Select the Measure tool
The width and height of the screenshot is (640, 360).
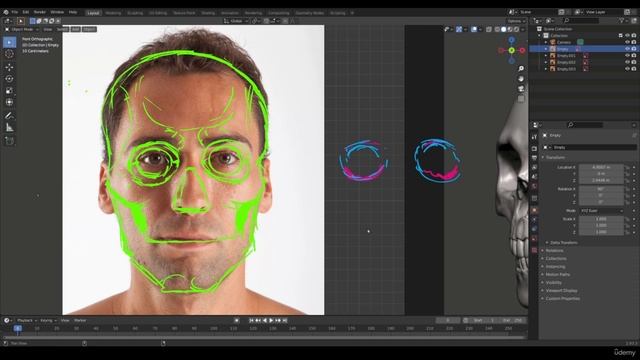click(x=9, y=128)
